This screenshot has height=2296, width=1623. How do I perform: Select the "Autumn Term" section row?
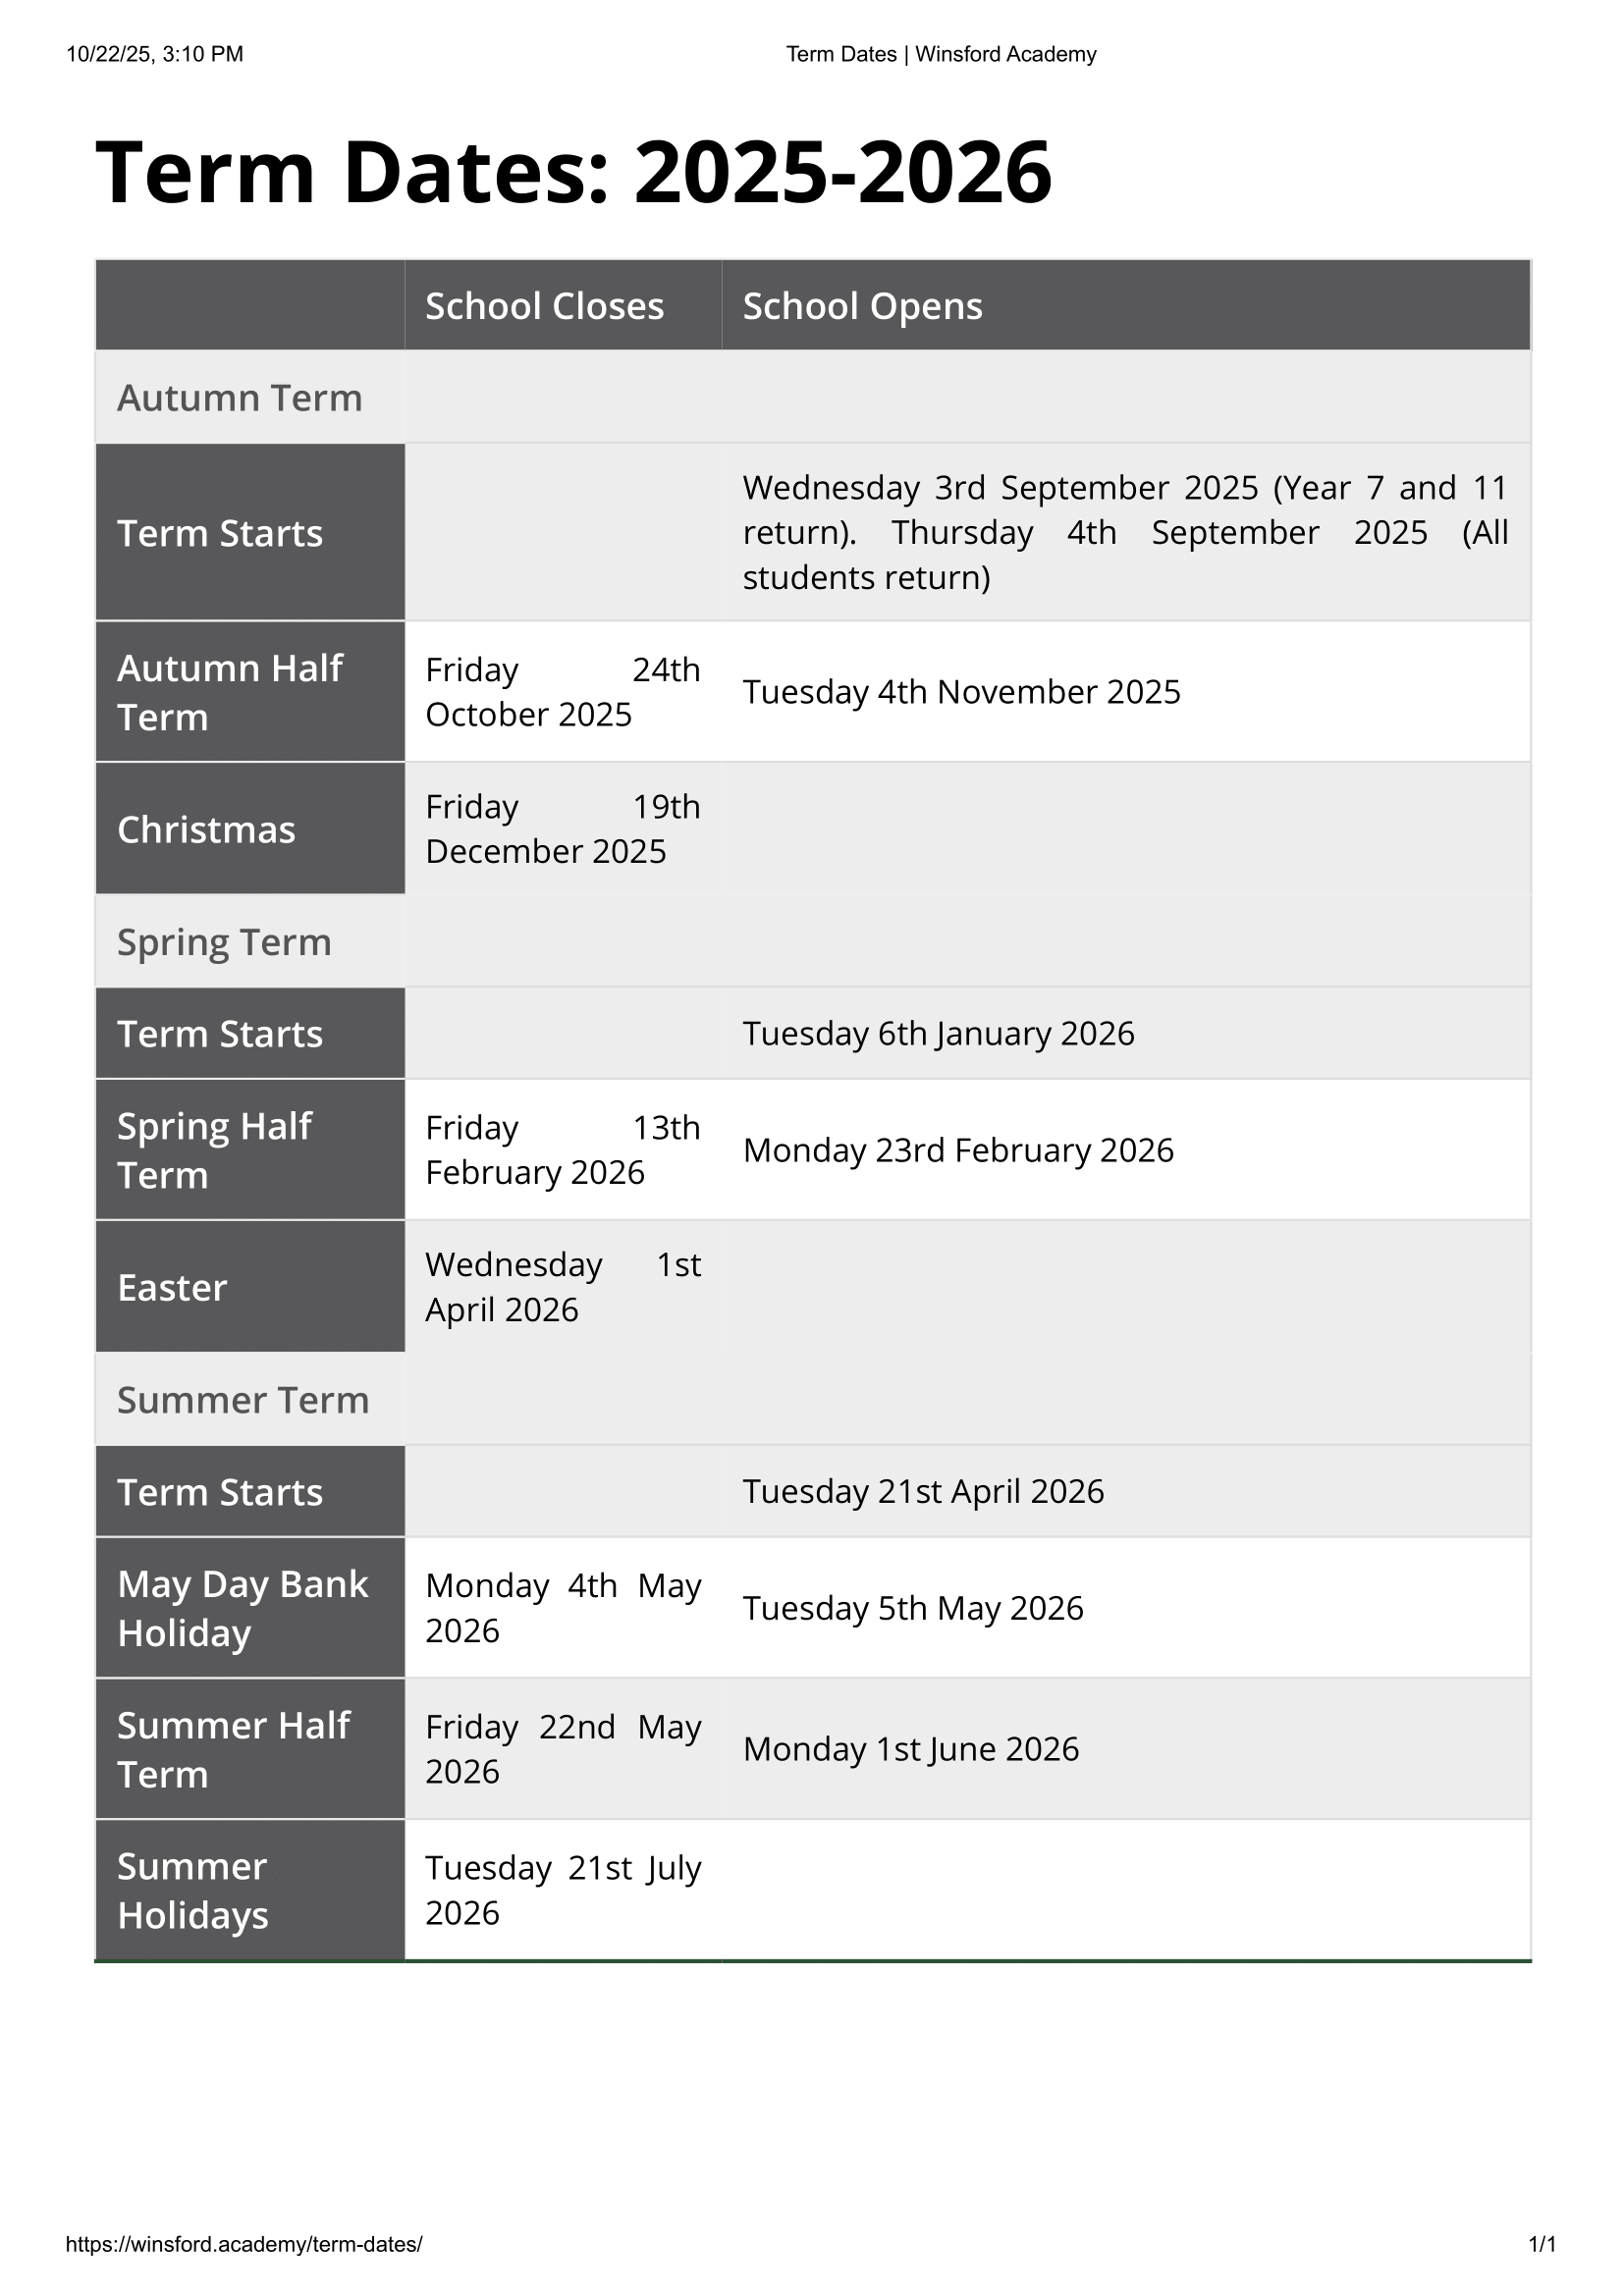(240, 398)
